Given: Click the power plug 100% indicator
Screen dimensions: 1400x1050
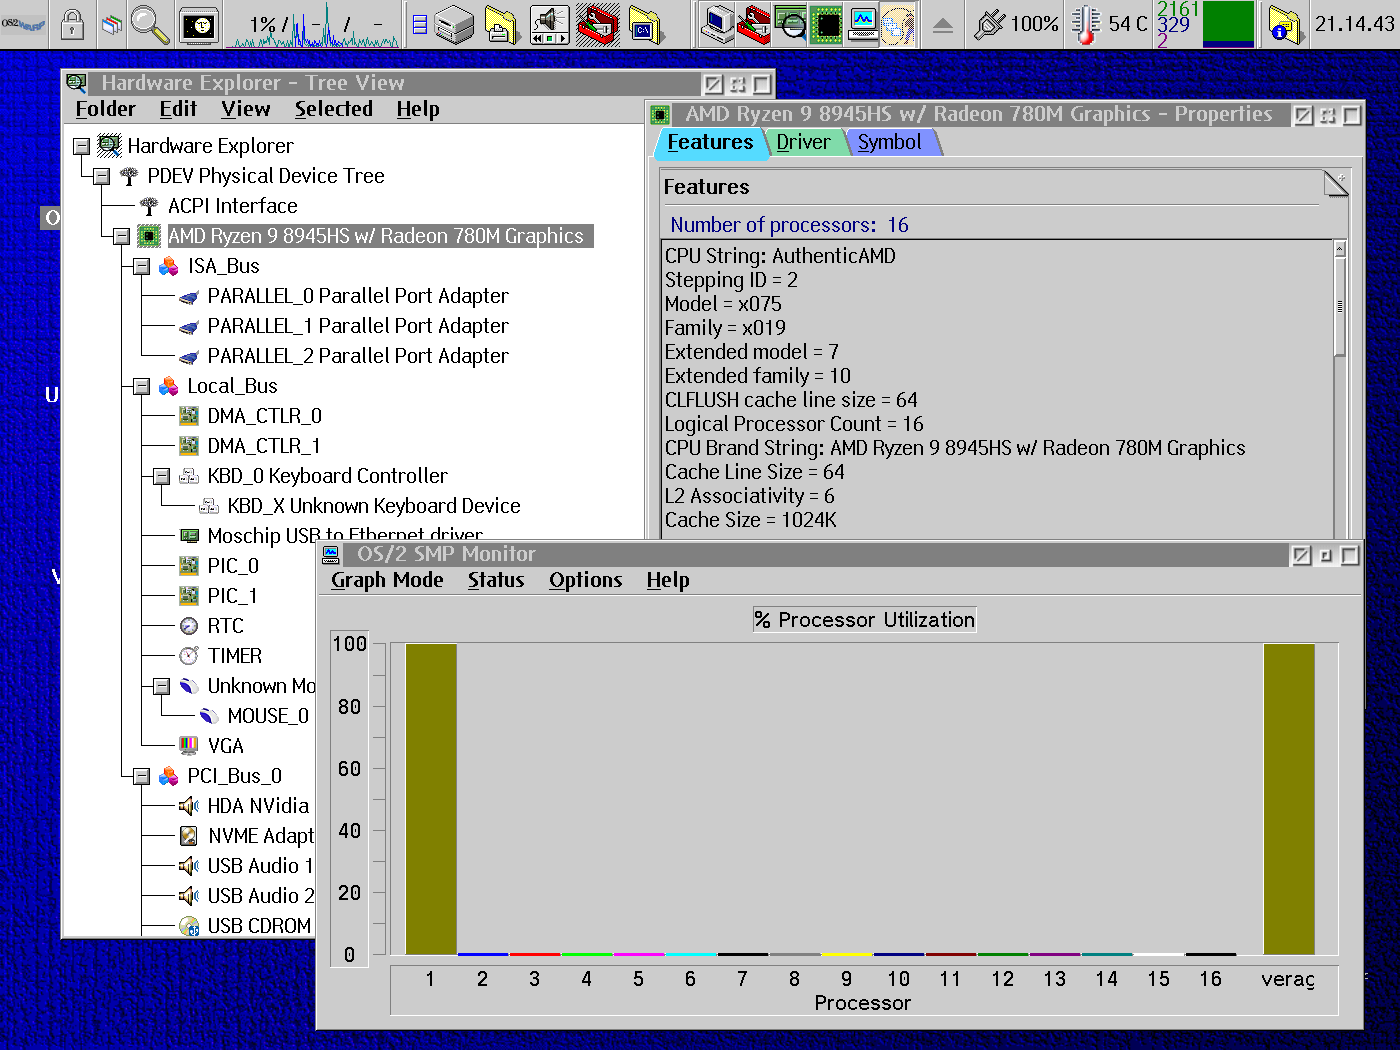Looking at the screenshot, I should click(1016, 24).
